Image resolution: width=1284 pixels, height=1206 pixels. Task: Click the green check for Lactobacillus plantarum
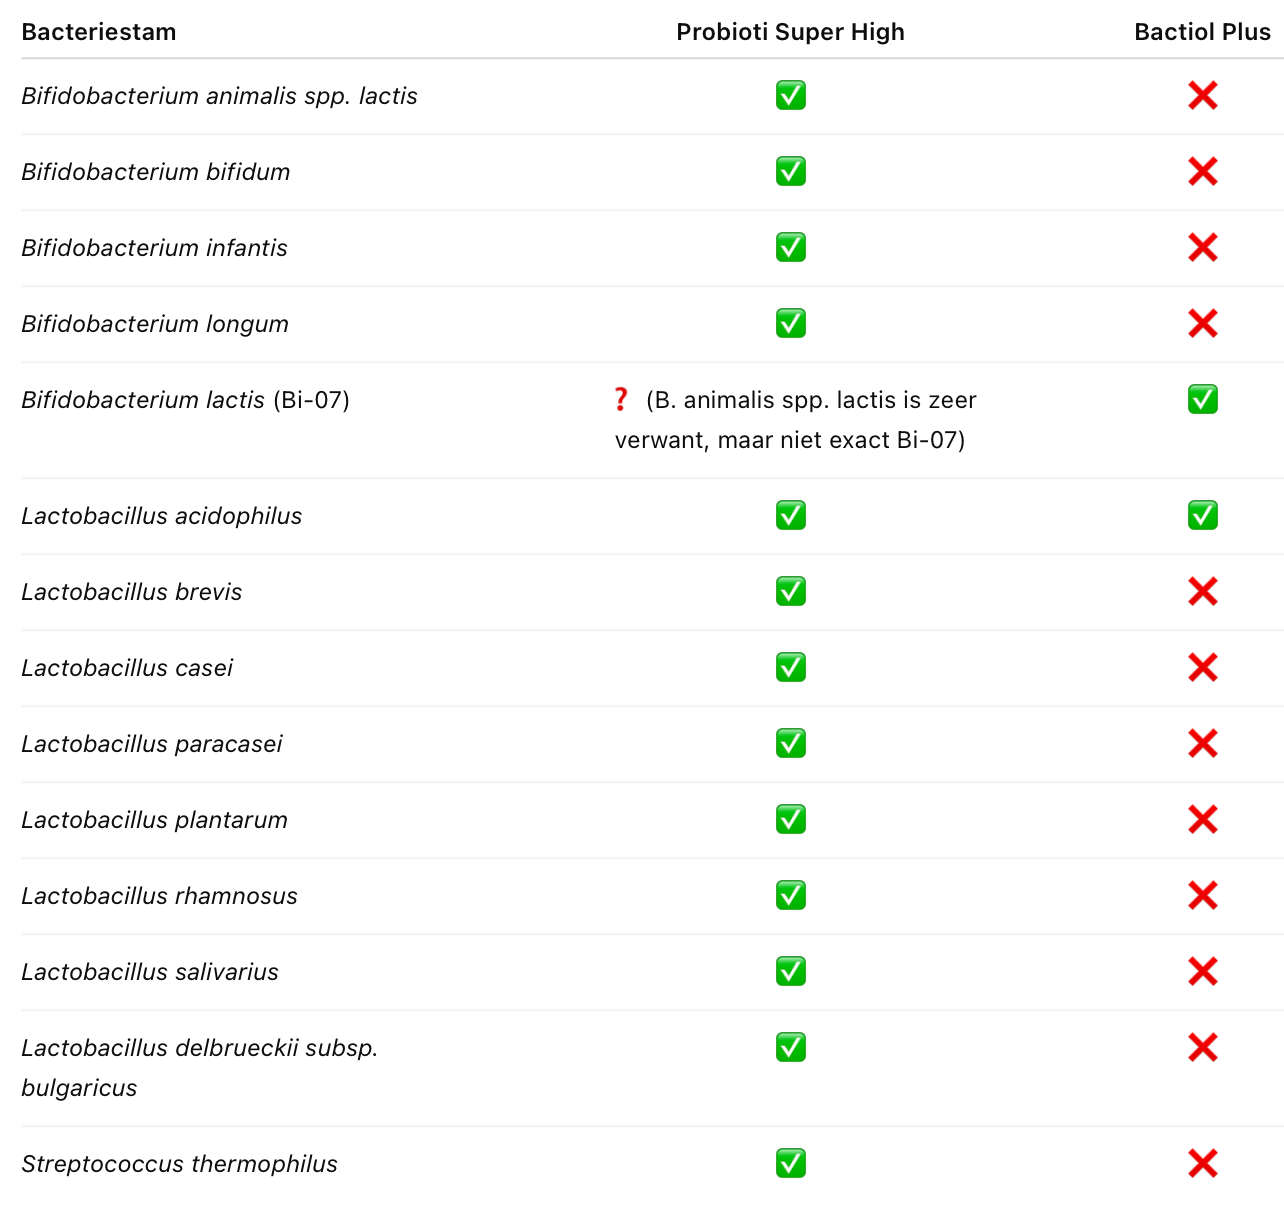point(790,819)
